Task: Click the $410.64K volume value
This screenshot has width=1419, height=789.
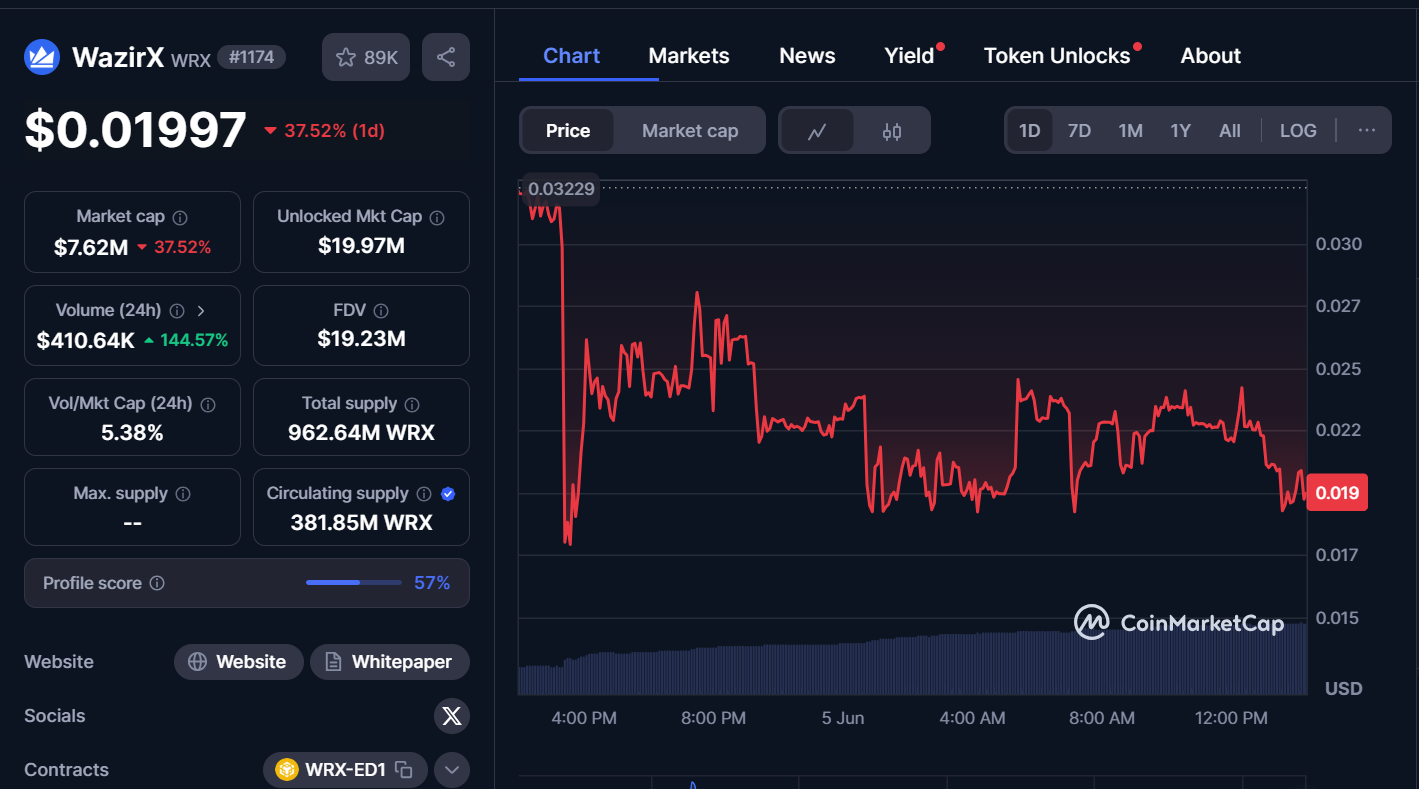Action: click(x=86, y=341)
